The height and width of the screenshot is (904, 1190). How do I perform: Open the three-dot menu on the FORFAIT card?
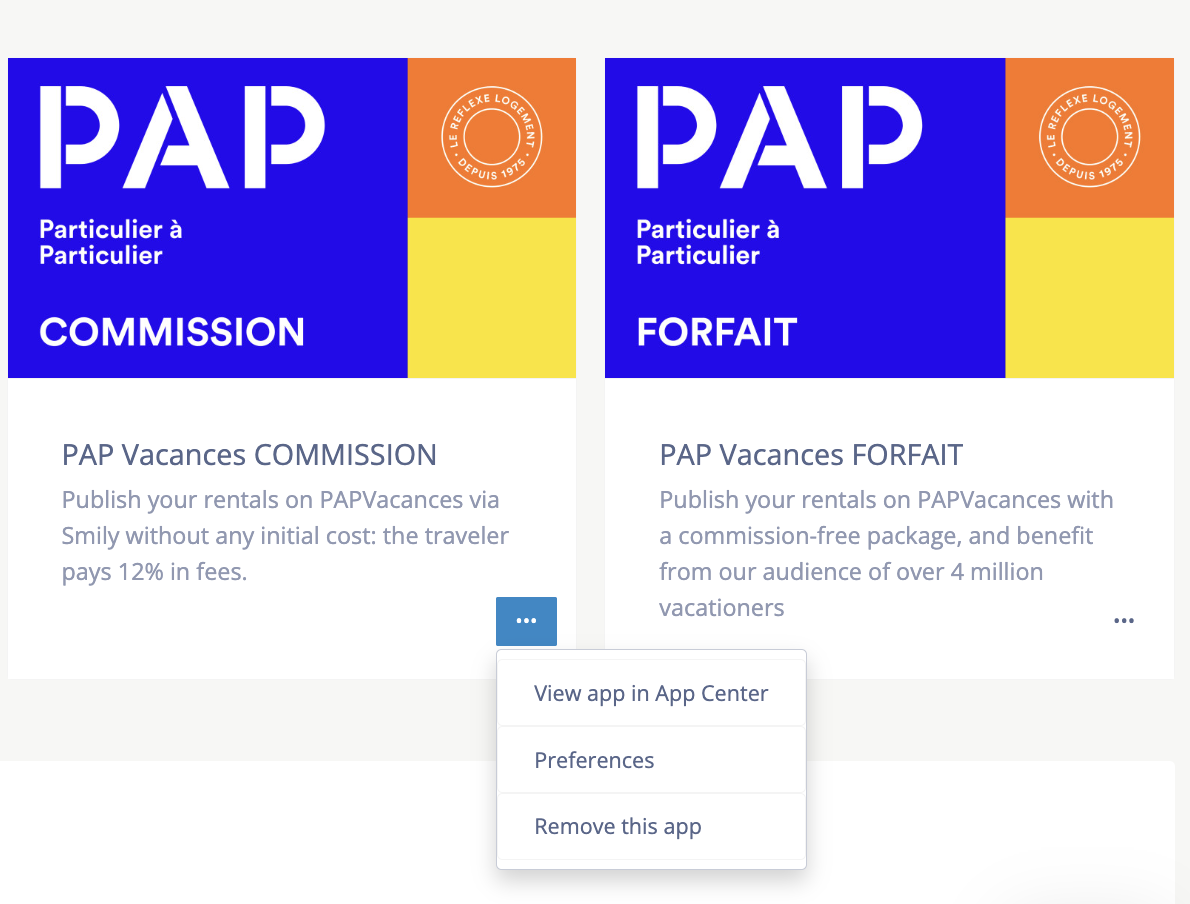1124,621
